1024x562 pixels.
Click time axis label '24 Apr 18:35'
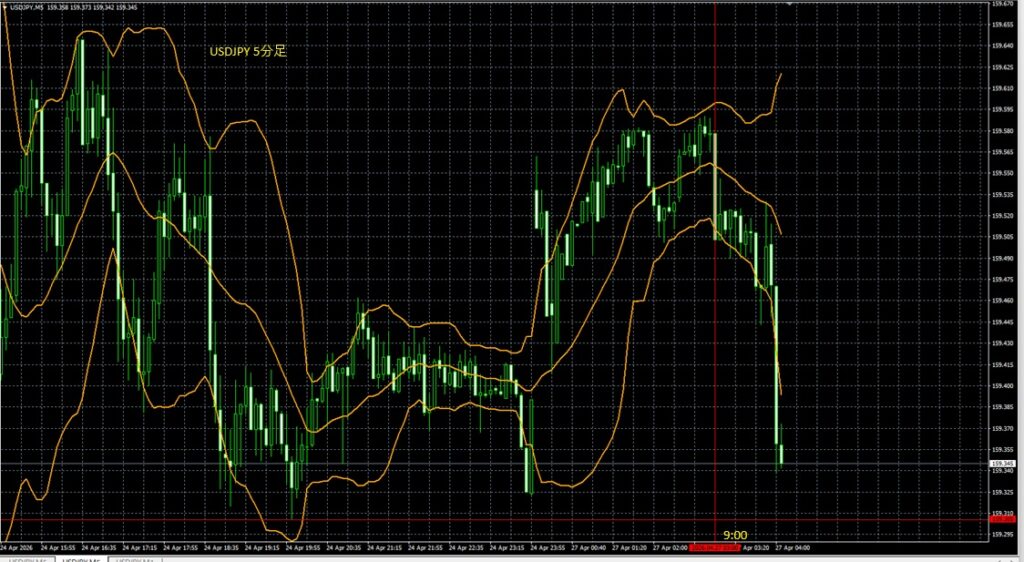222,548
